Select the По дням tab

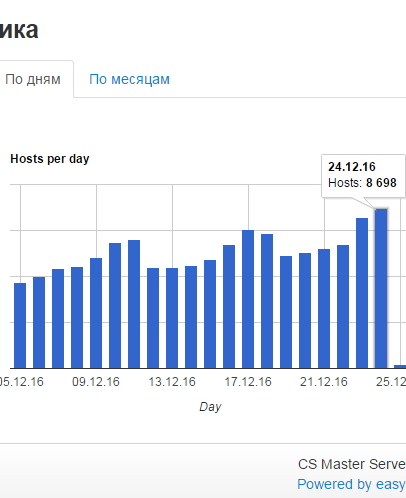point(33,79)
